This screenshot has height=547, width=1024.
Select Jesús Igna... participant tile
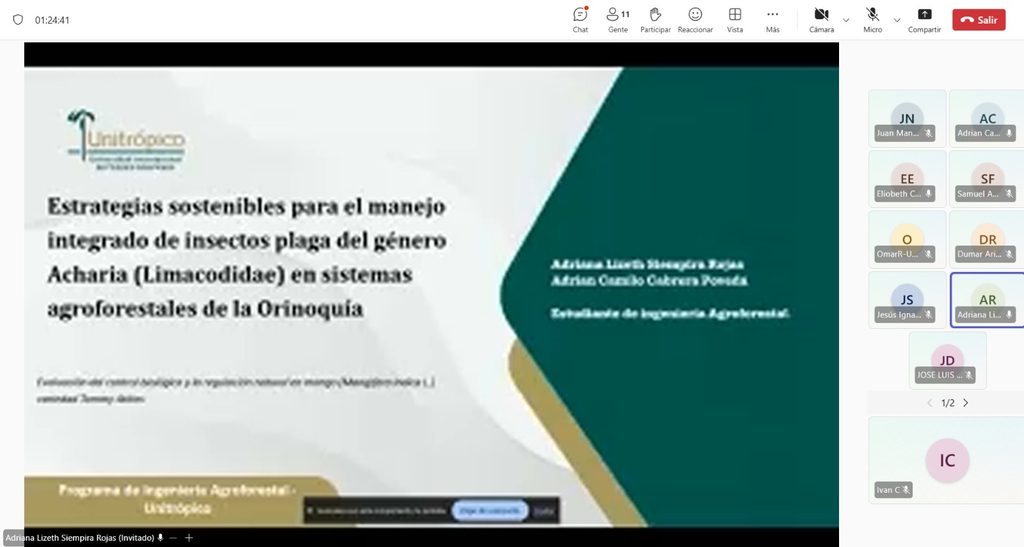pyautogui.click(x=906, y=300)
